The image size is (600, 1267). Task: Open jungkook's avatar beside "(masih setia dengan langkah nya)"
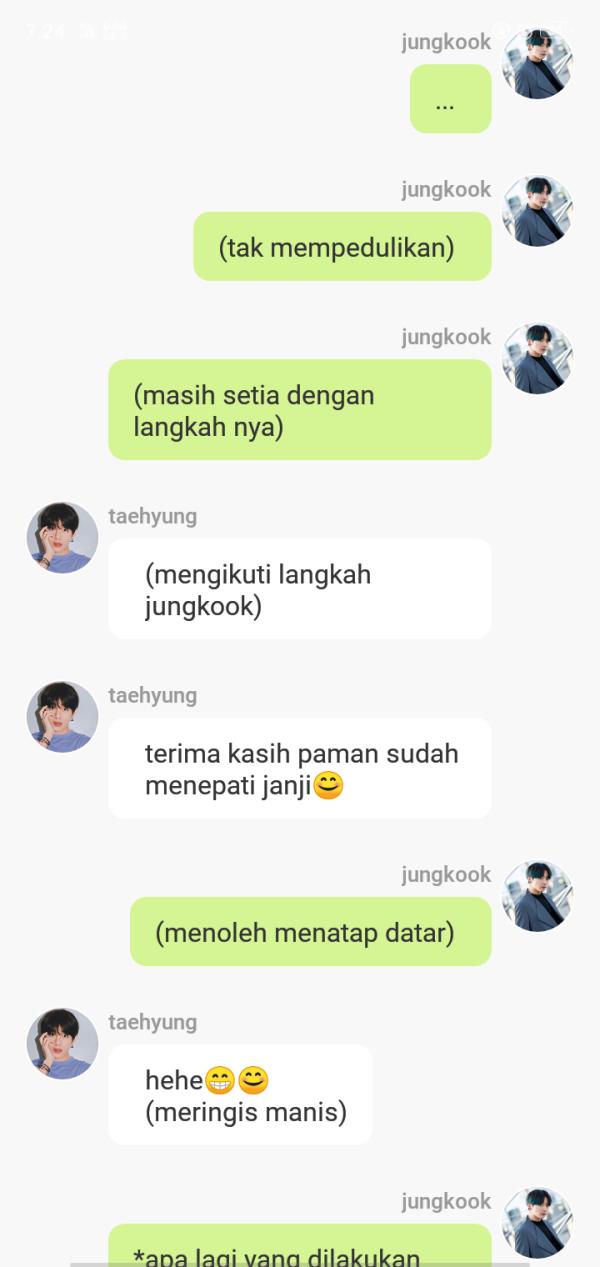point(537,359)
